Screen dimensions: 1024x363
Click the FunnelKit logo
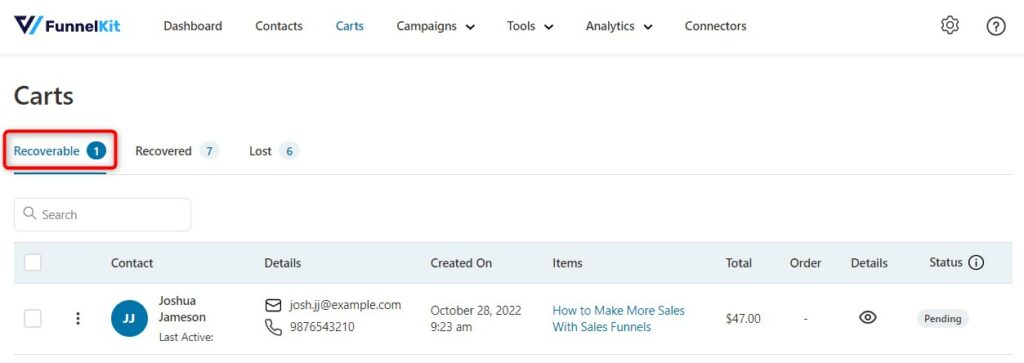67,25
